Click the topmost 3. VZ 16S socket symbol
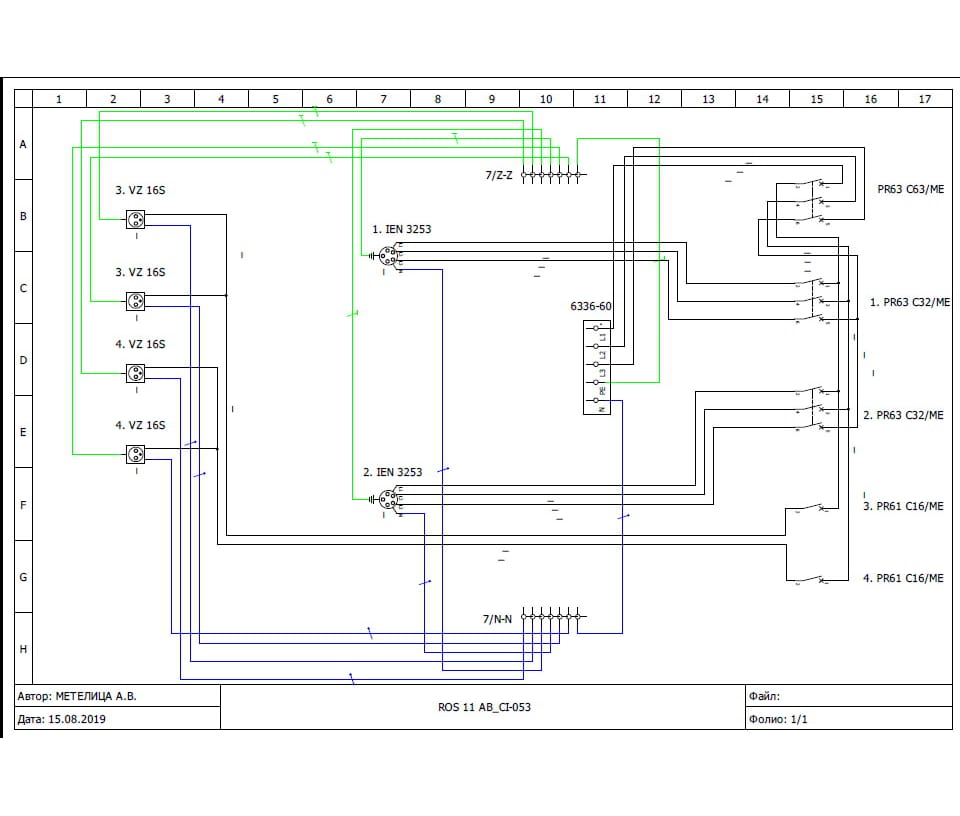Viewport: 960px width, 816px height. point(135,220)
